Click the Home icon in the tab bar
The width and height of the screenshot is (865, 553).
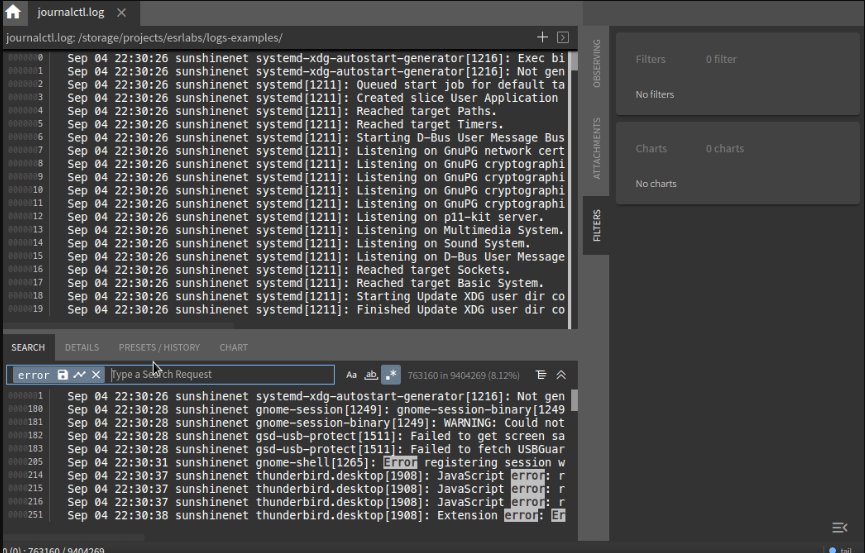pos(13,13)
